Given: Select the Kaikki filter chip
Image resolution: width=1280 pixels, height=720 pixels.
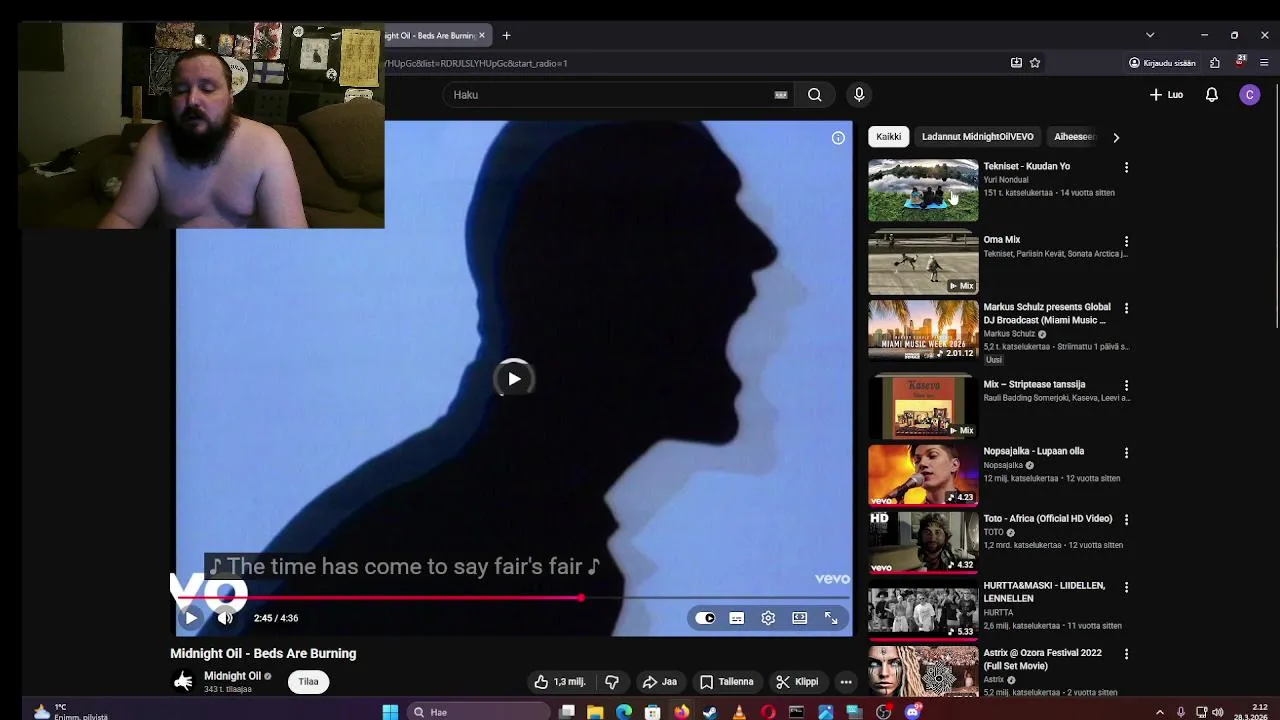Looking at the screenshot, I should click(889, 137).
